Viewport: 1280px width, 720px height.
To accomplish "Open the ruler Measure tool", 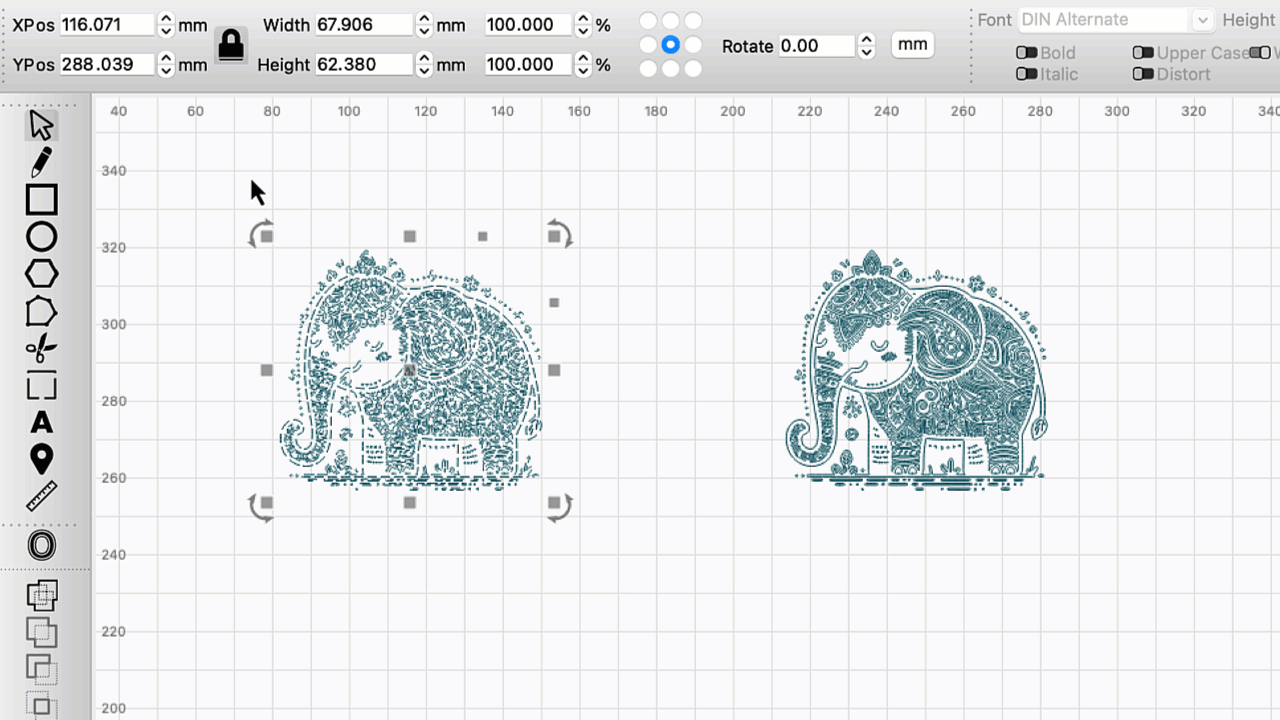I will coord(41,496).
